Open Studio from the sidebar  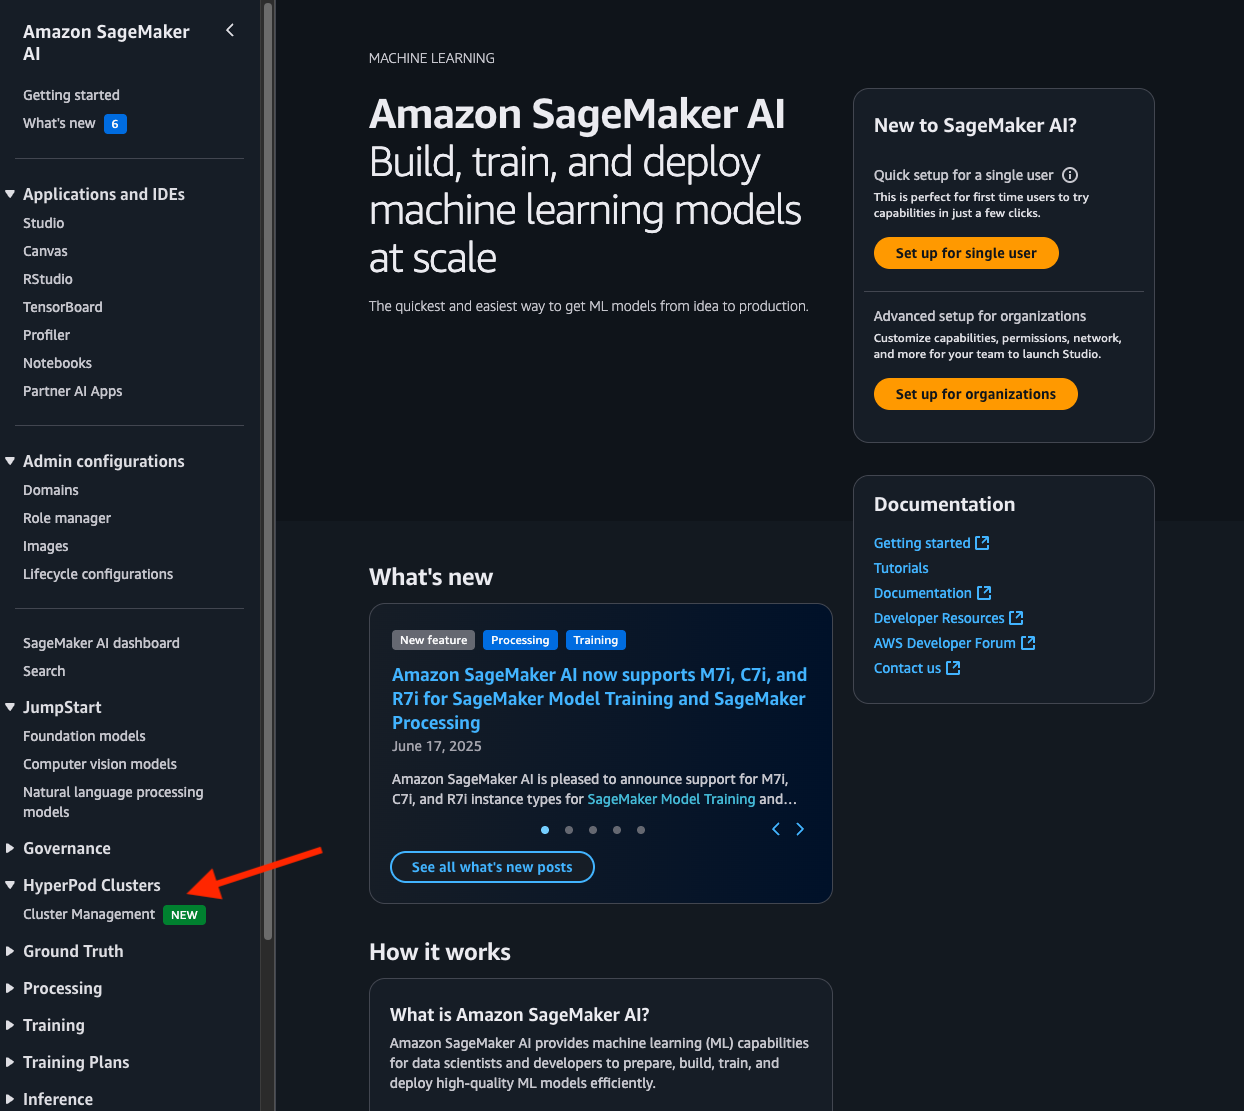click(x=44, y=223)
